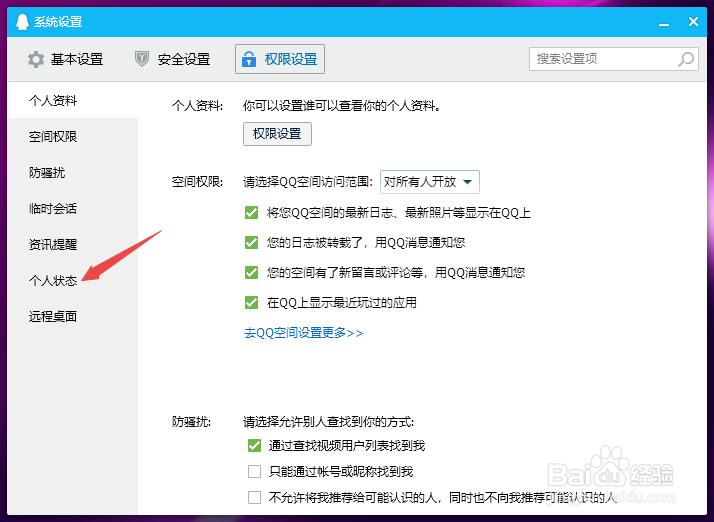Click the 防骚扰: heading in the content pane
Viewport: 714px width, 522px height.
(x=191, y=422)
